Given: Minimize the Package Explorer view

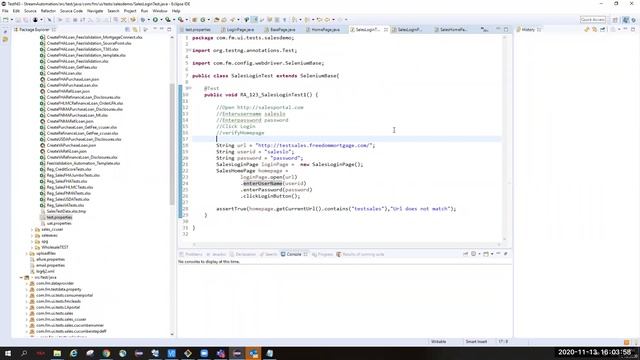Looking at the screenshot, I should 161,29.
